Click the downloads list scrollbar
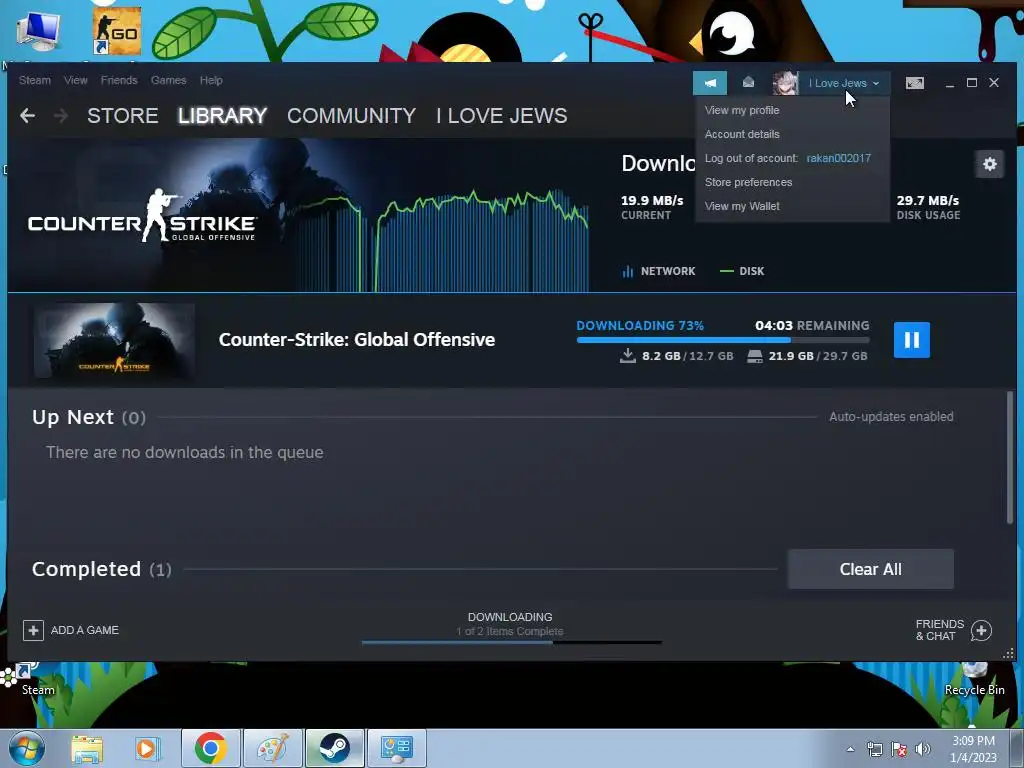Viewport: 1024px width, 768px height. tap(1010, 457)
